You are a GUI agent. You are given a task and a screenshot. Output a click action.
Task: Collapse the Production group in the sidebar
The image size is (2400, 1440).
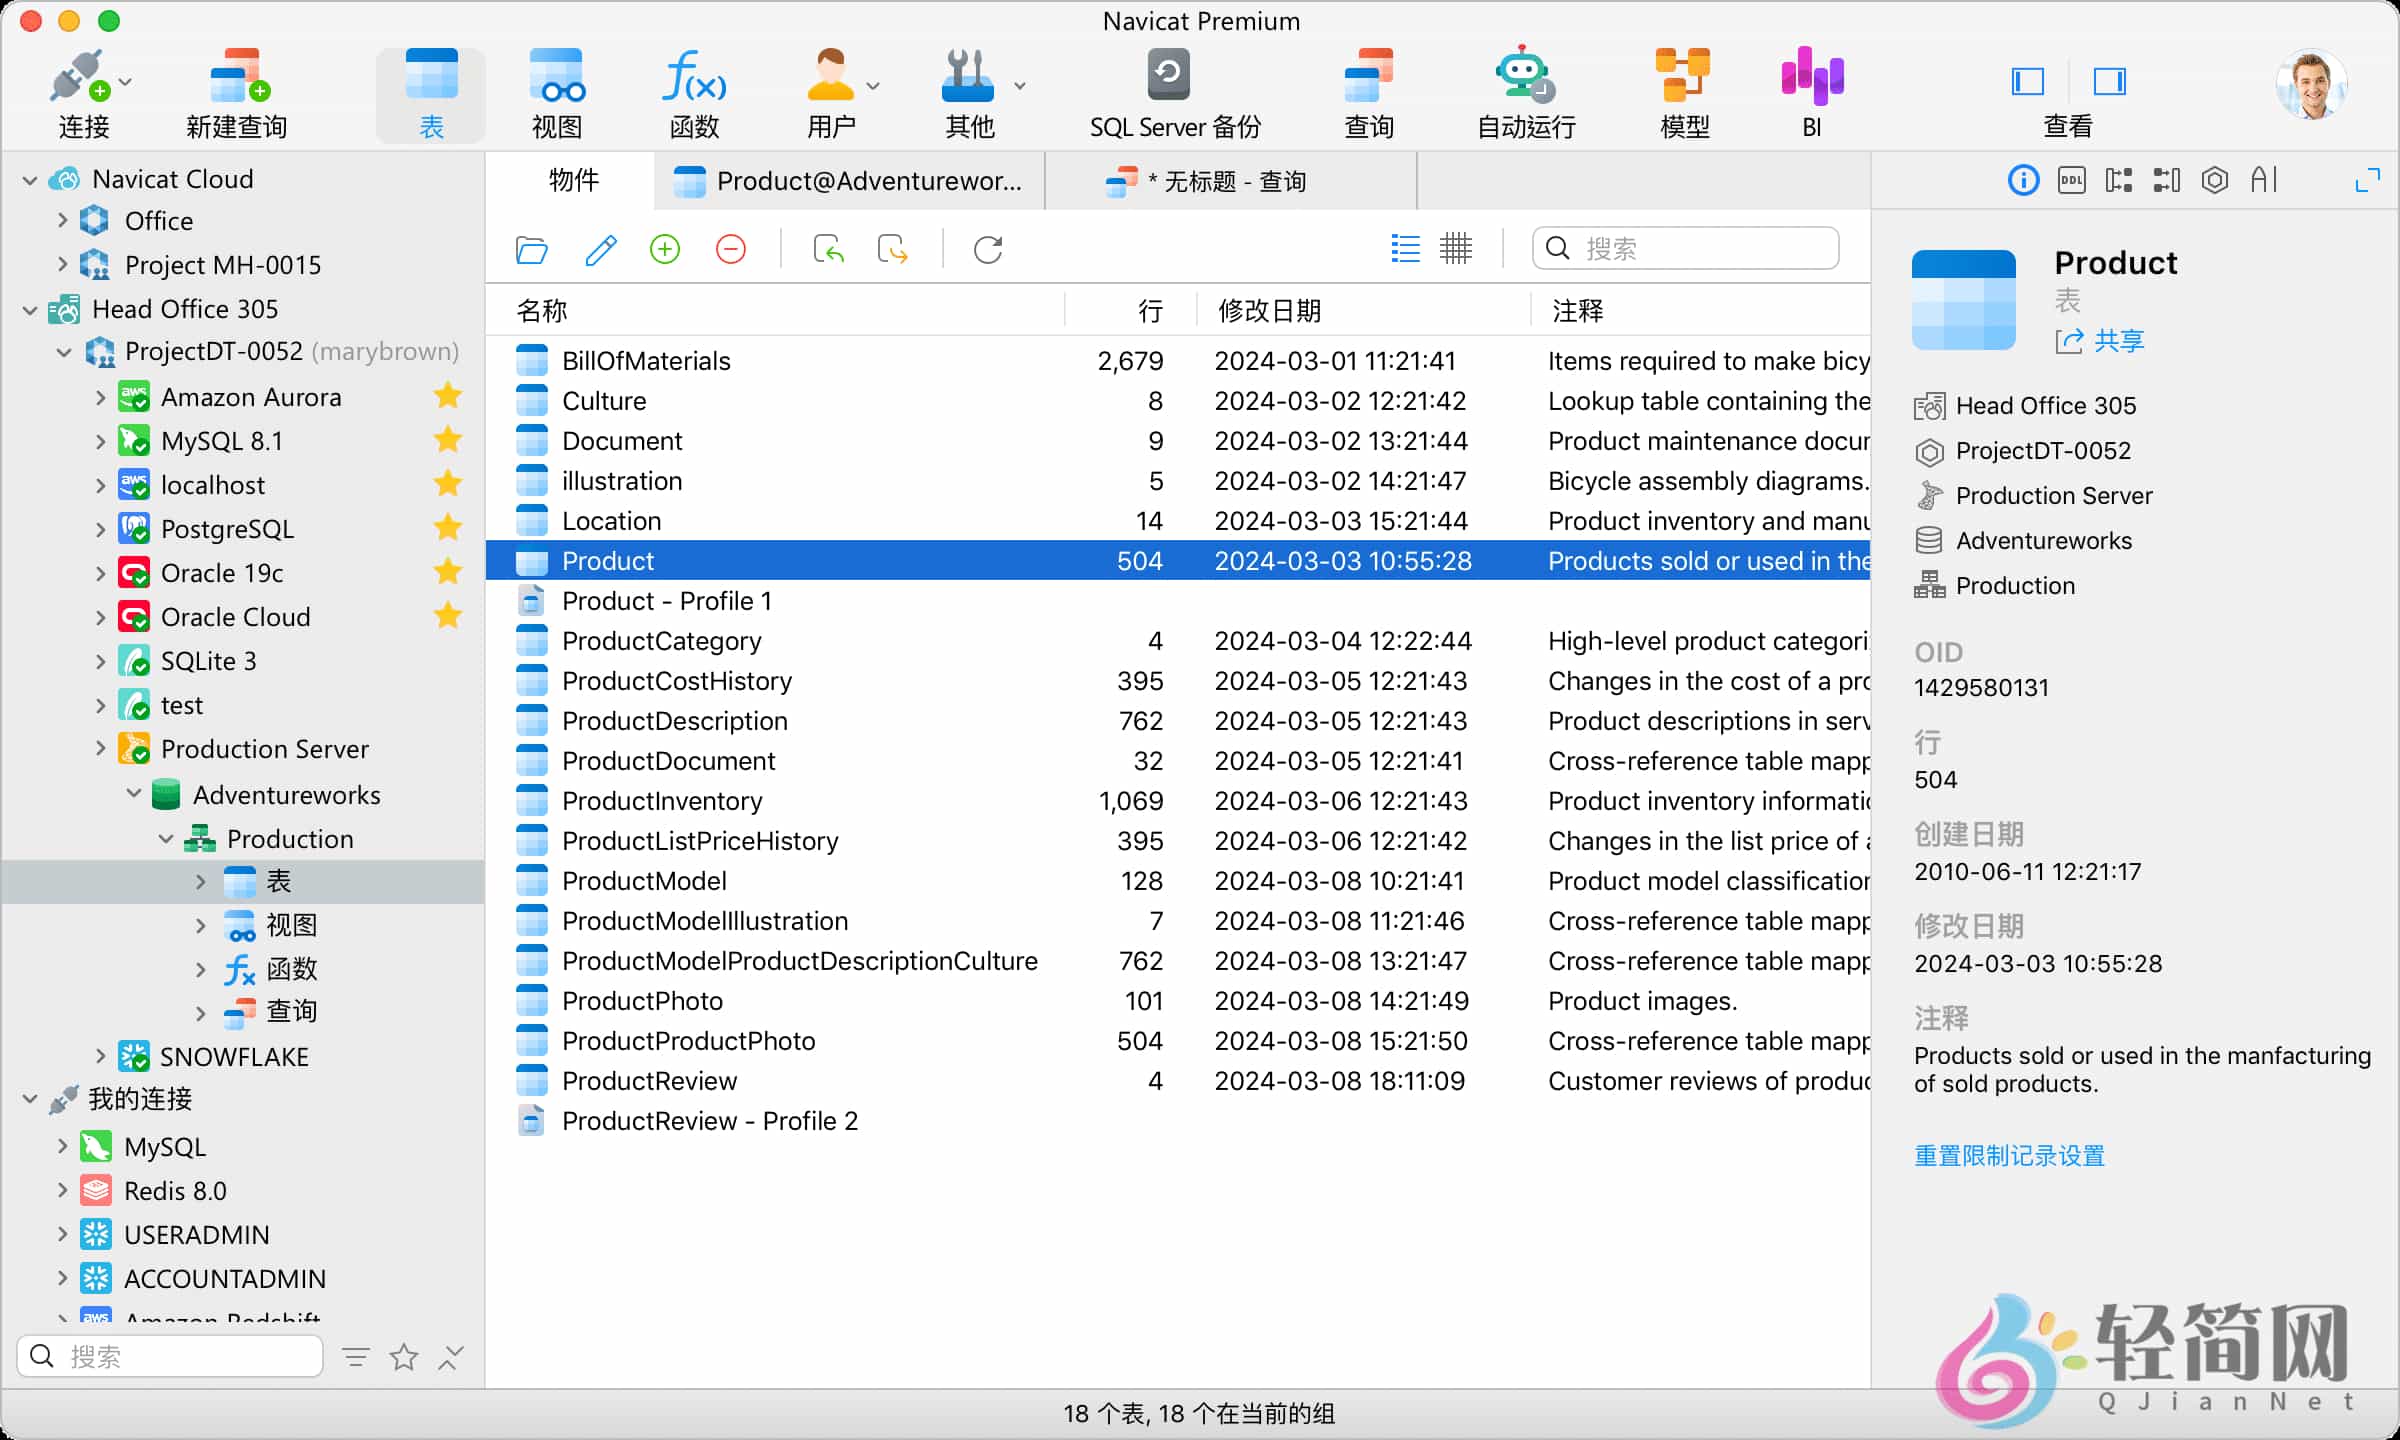tap(166, 838)
